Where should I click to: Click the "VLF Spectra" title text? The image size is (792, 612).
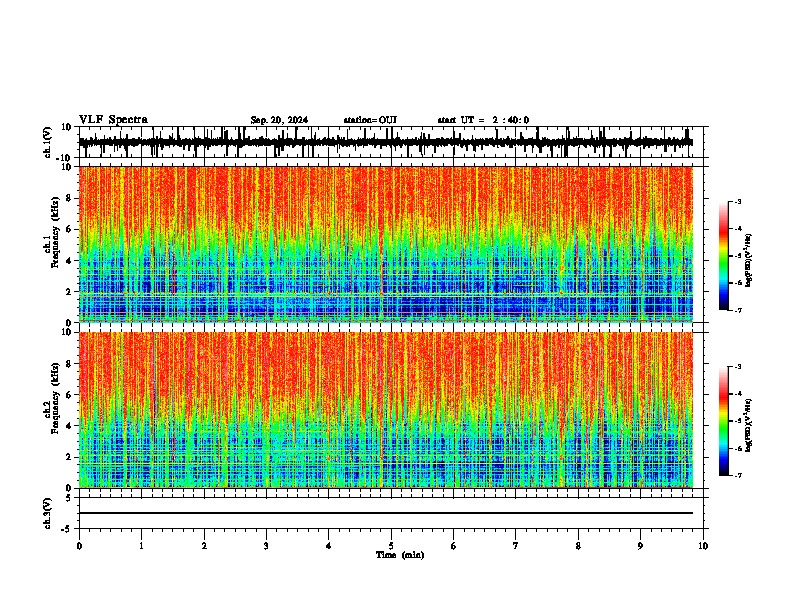pyautogui.click(x=113, y=120)
